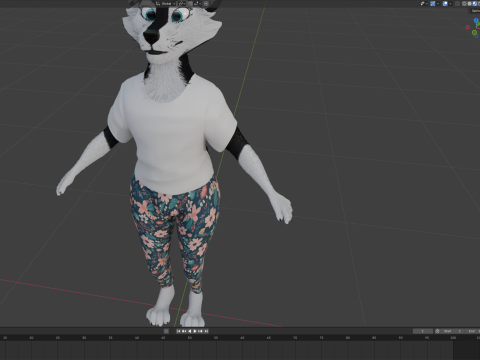The height and width of the screenshot is (360, 480).
Task: Click the red negative X axis gizmo circle
Action: pyautogui.click(x=467, y=27)
